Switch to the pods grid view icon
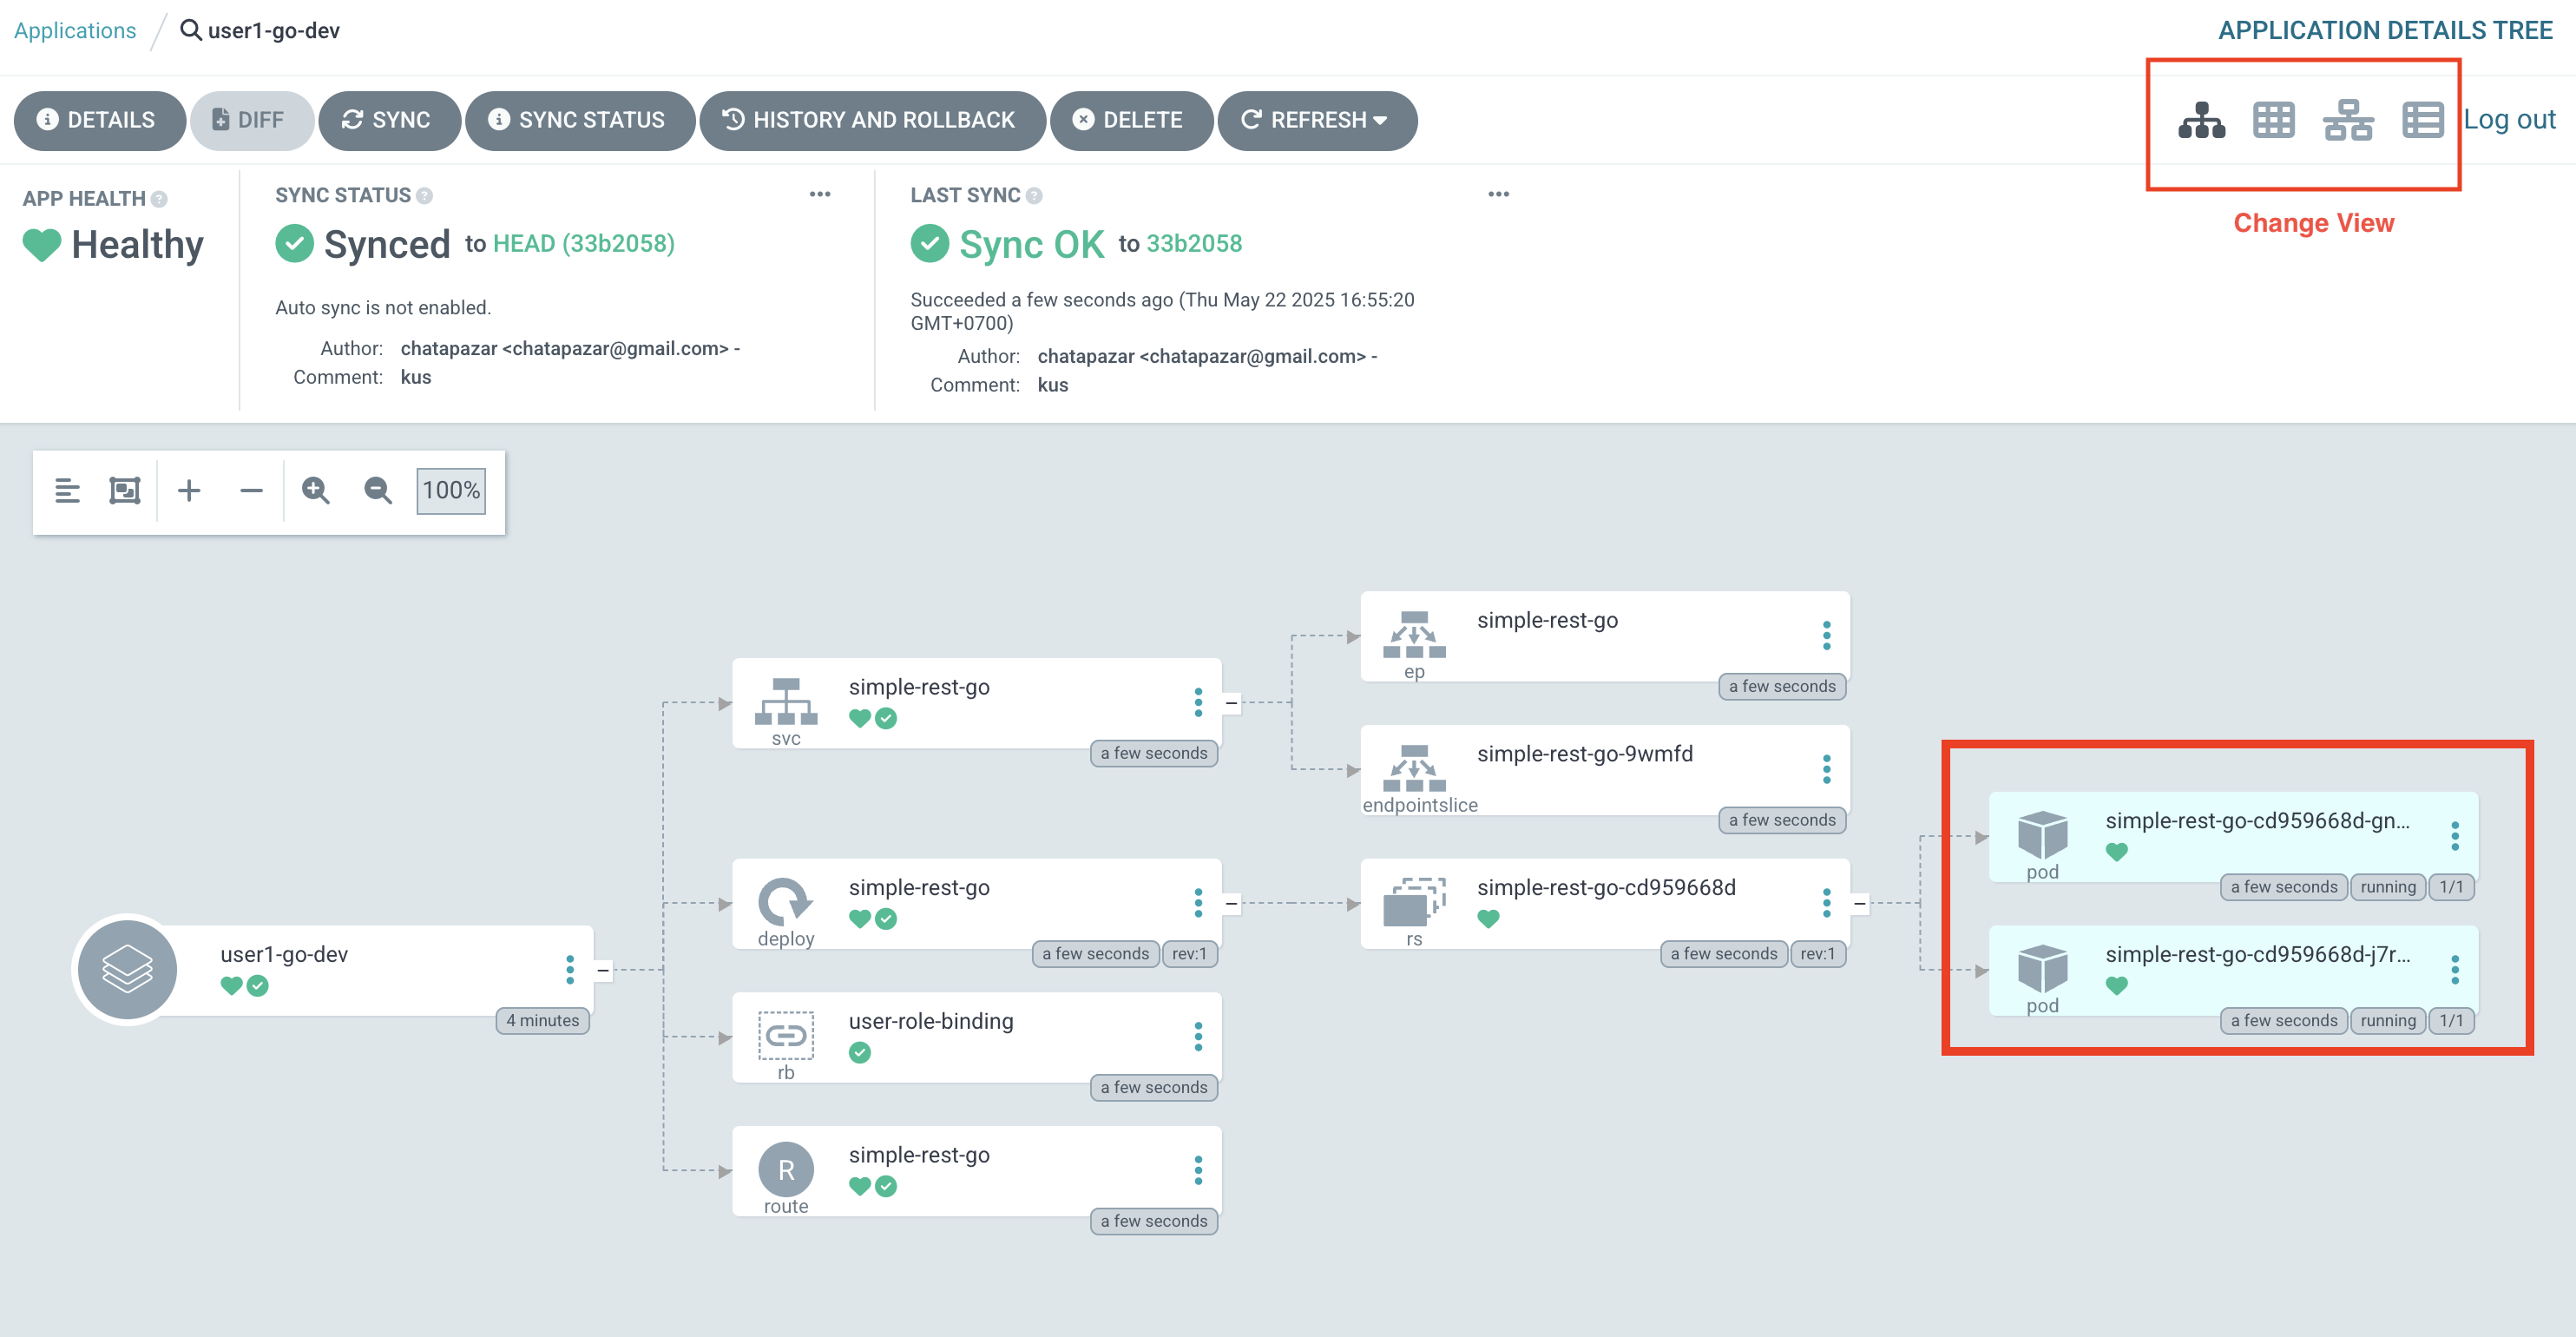This screenshot has height=1337, width=2576. (2273, 120)
